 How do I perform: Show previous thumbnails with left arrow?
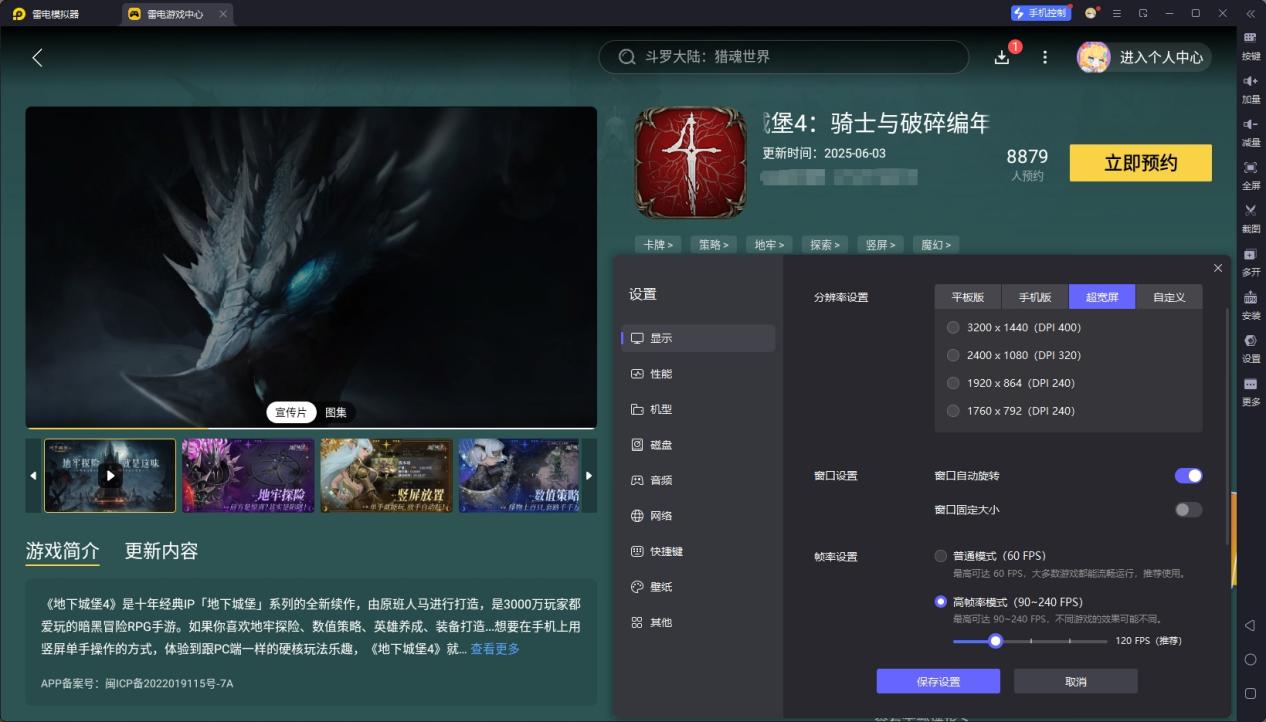pos(33,476)
